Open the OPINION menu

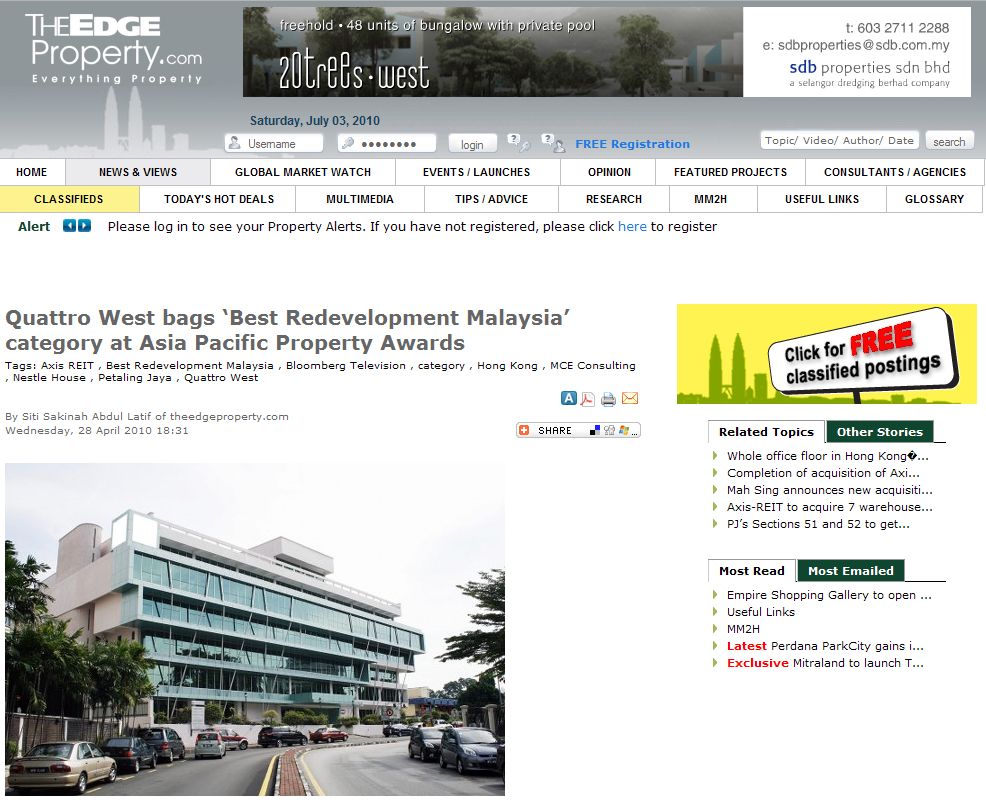click(x=609, y=172)
